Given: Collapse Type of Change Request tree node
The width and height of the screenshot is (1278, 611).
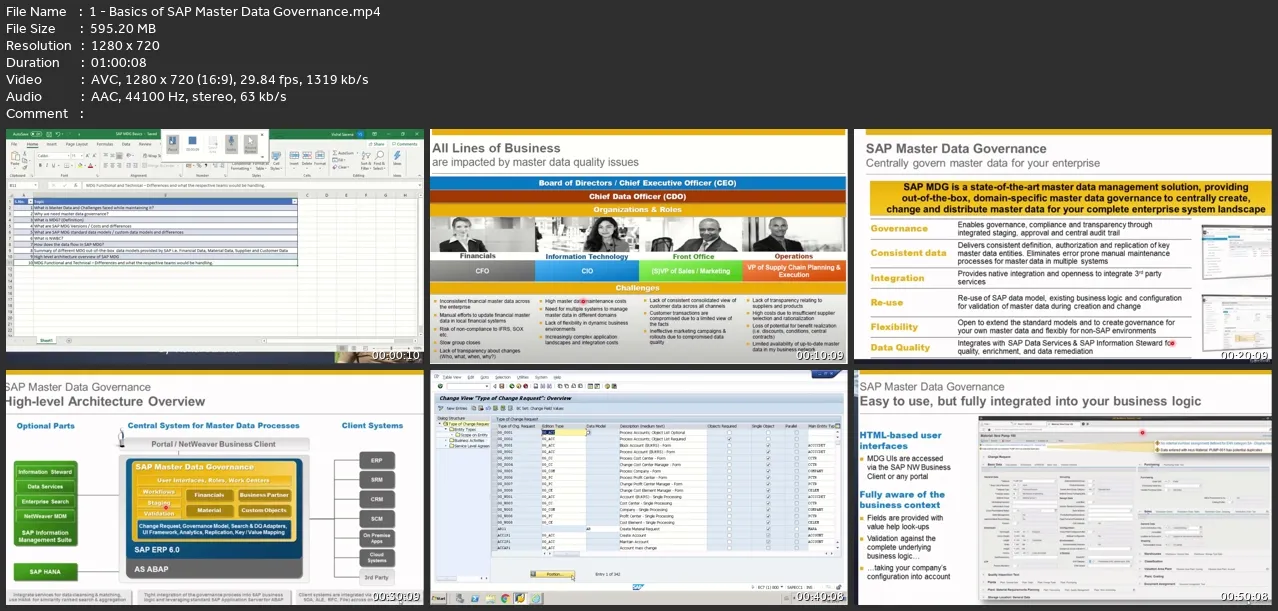Looking at the screenshot, I should click(x=440, y=424).
